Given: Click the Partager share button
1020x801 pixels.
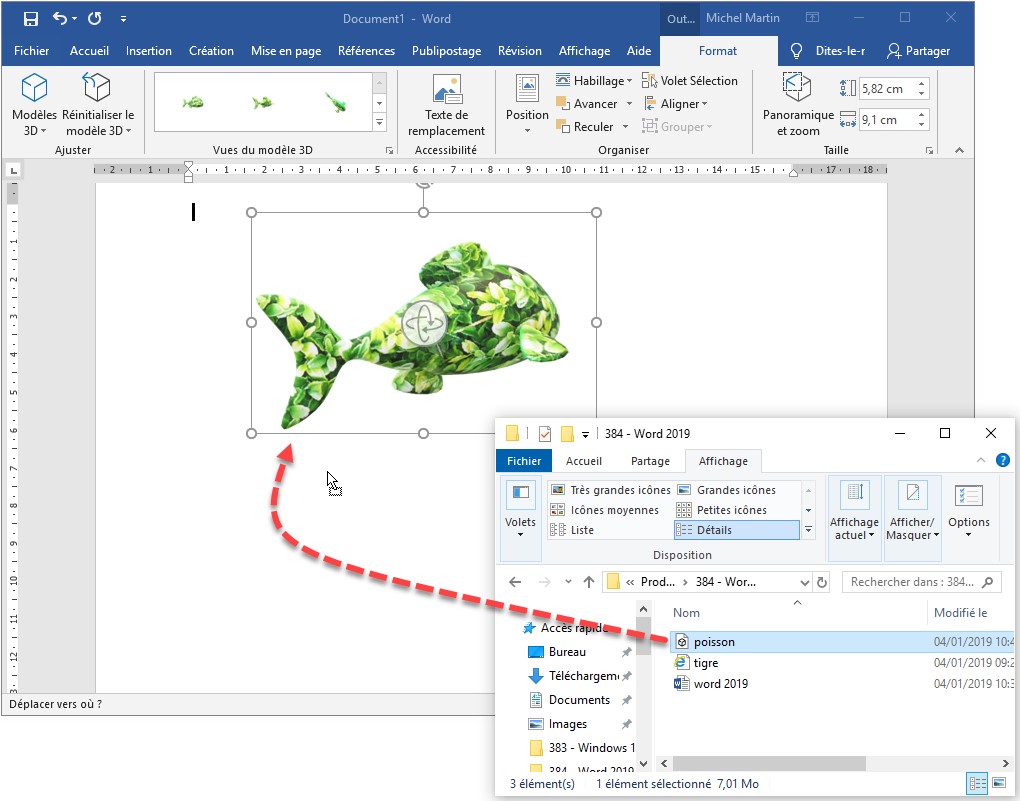Looking at the screenshot, I should tap(918, 51).
